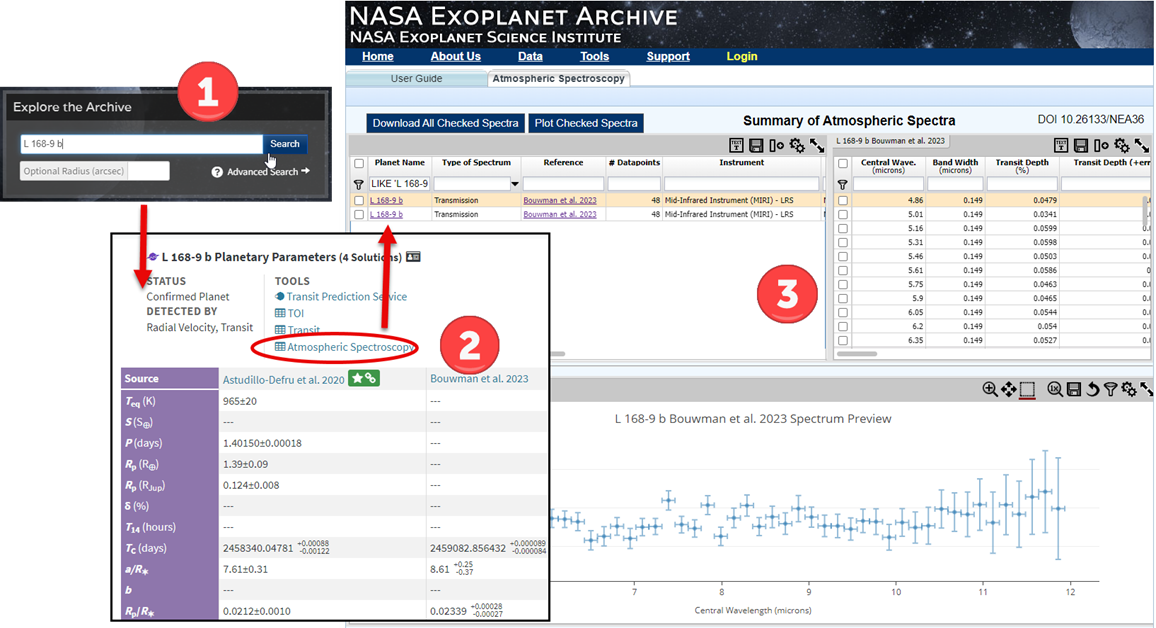Open the TOI tool link
1156x628 pixels.
pos(296,313)
